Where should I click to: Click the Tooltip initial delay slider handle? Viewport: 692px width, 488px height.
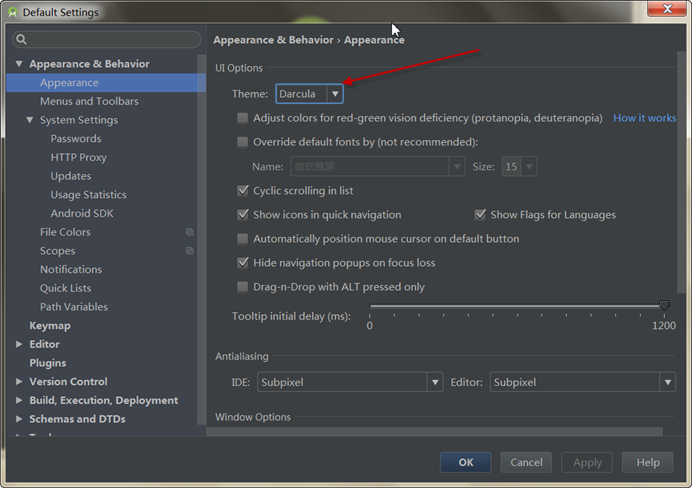tap(664, 305)
